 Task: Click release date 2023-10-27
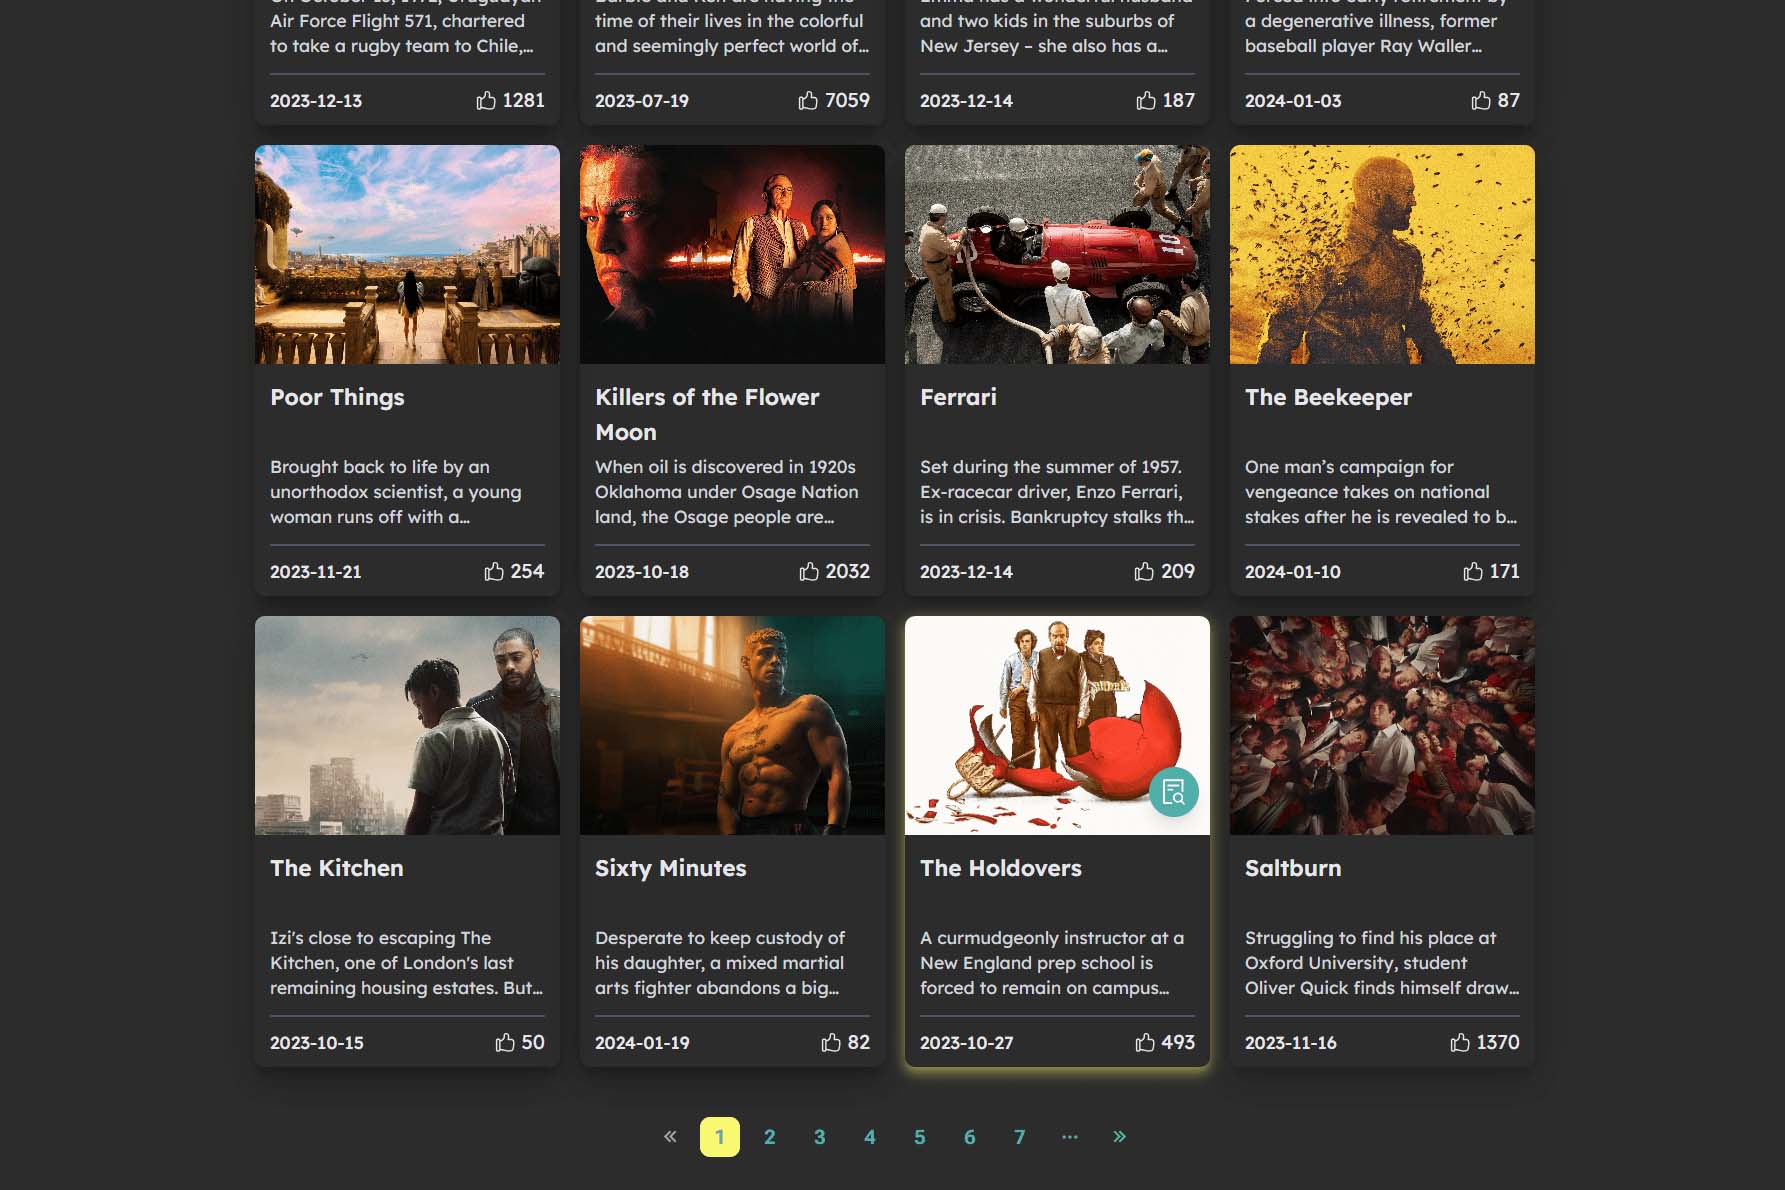pyautogui.click(x=967, y=1043)
